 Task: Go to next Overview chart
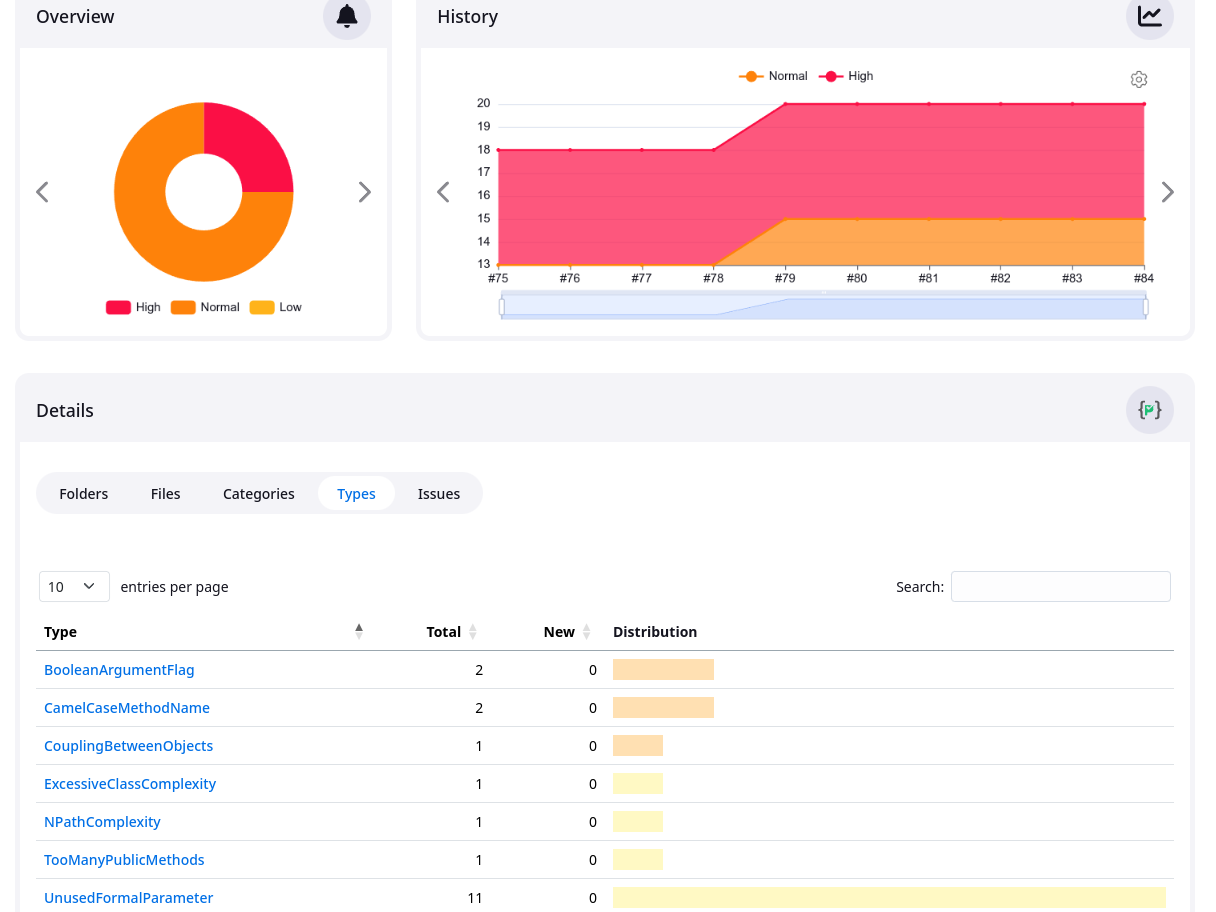(365, 192)
